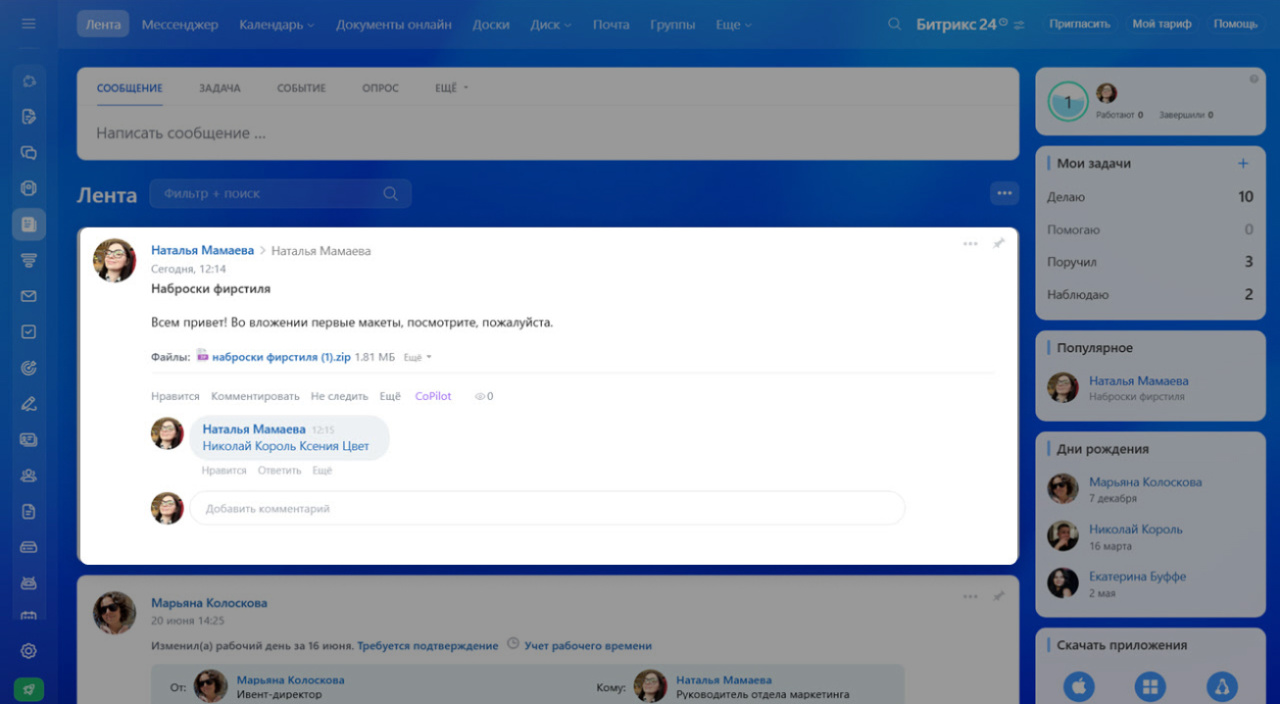This screenshot has height=704, width=1280.
Task: Select the СОБЫТИЕ composer tab
Action: [302, 88]
